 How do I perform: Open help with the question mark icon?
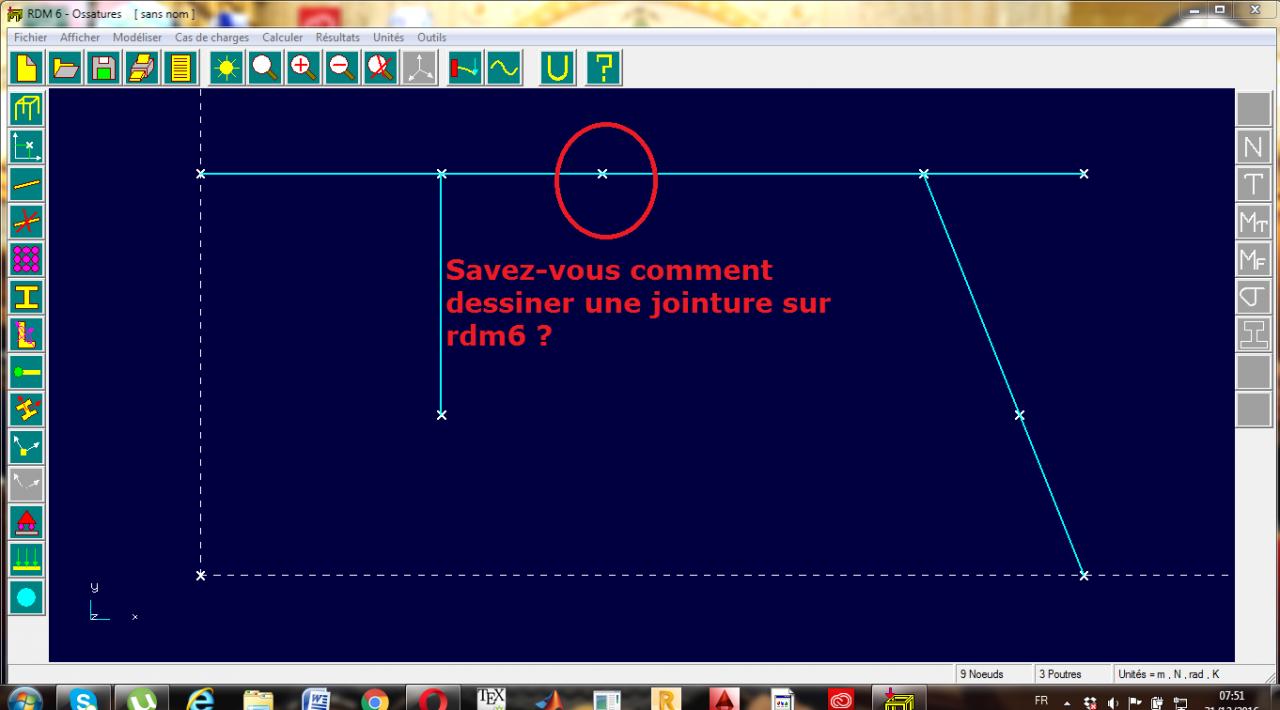click(x=604, y=68)
